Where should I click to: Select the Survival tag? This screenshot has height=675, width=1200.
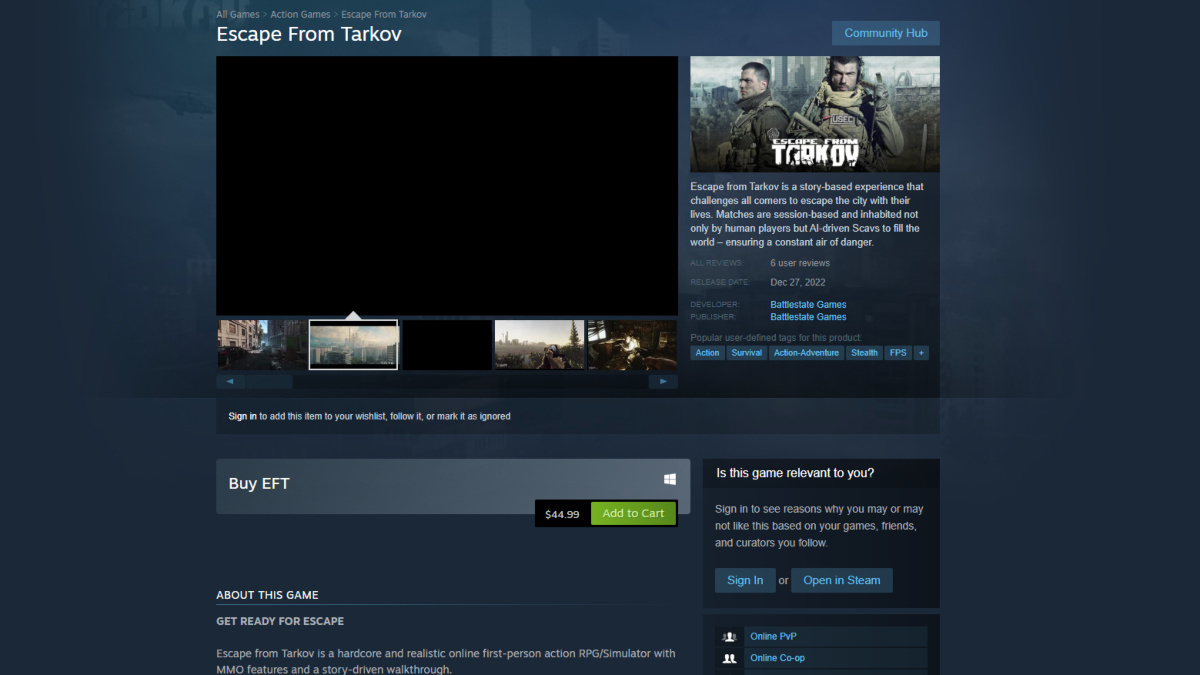(747, 353)
